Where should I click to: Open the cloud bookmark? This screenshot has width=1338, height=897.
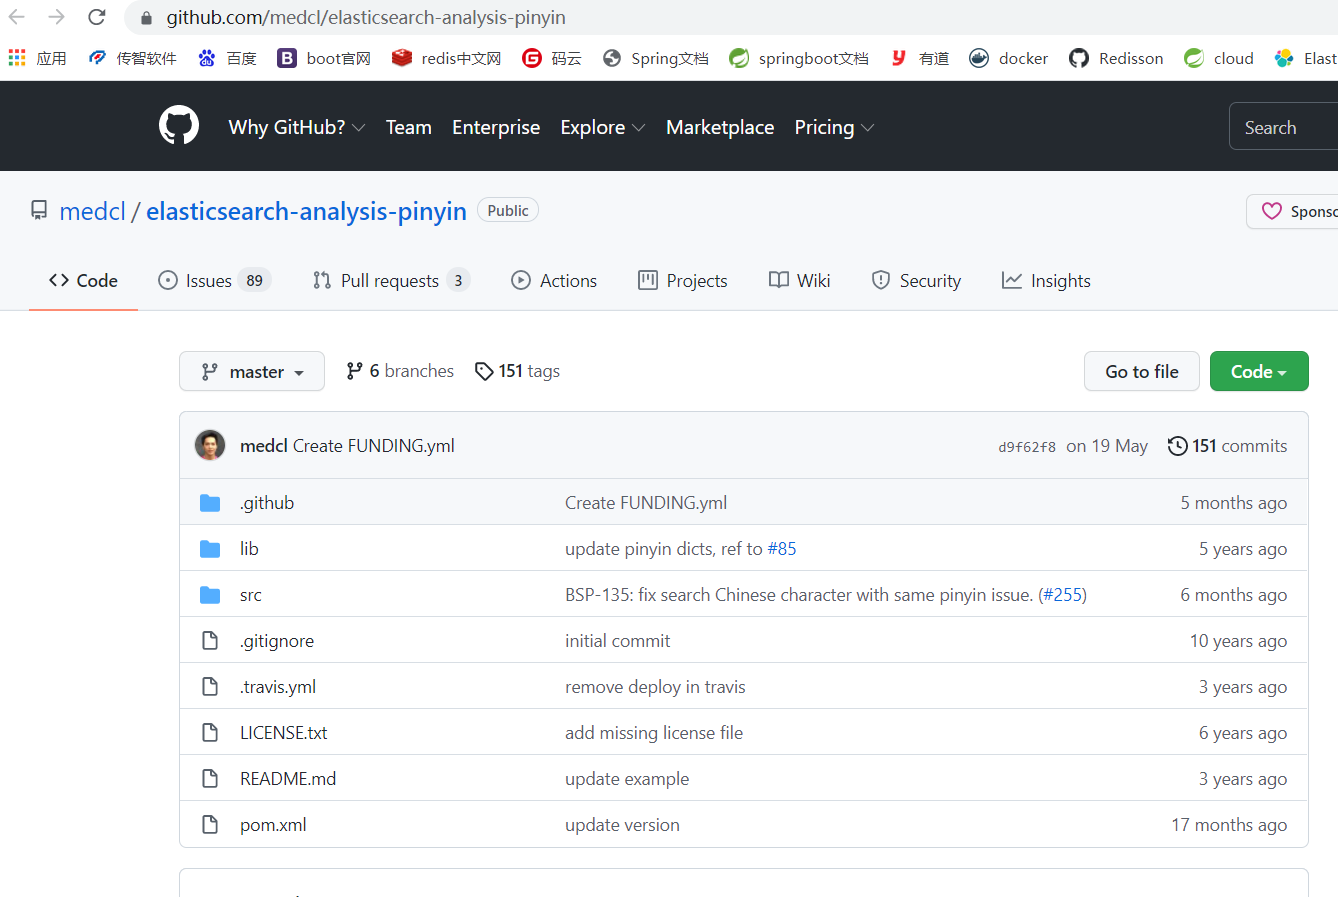click(1219, 58)
